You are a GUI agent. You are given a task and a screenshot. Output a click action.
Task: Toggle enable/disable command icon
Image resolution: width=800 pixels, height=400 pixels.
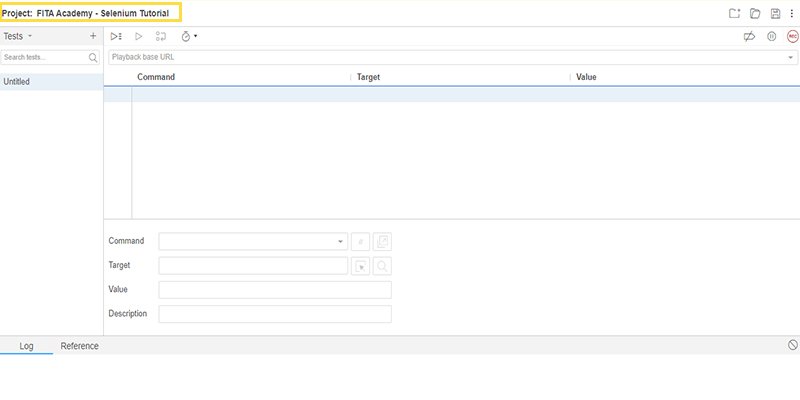coord(360,241)
